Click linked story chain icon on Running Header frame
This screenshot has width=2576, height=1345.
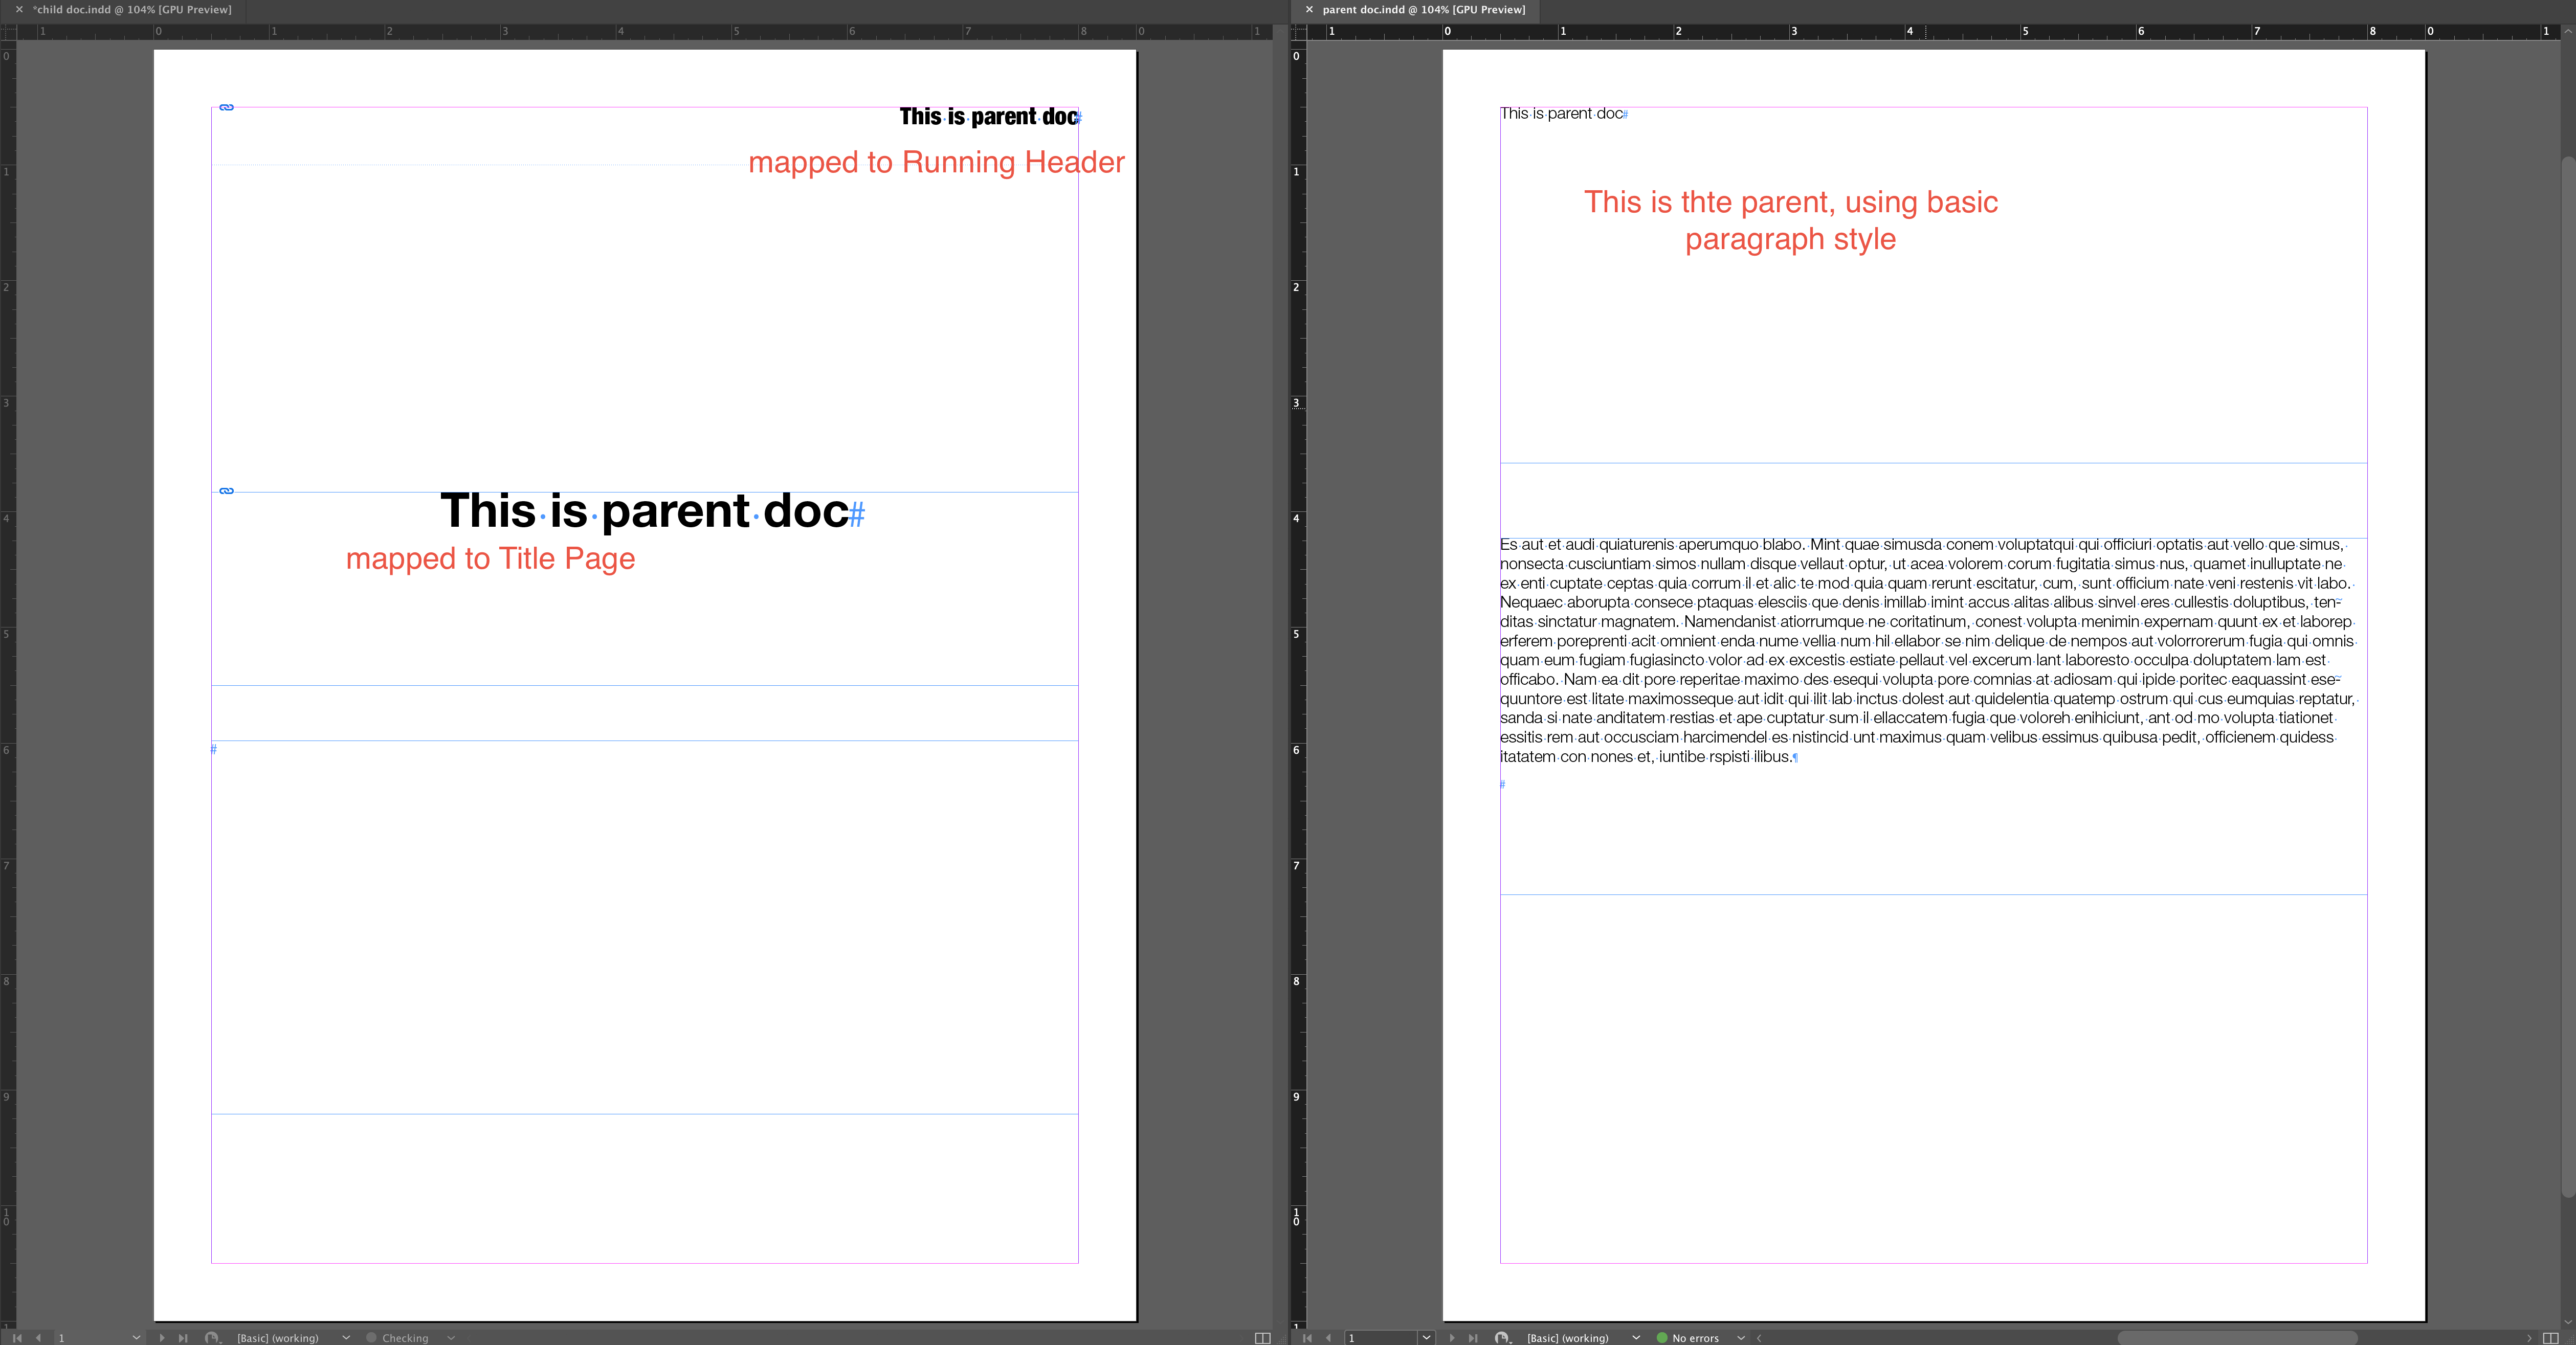pos(227,107)
